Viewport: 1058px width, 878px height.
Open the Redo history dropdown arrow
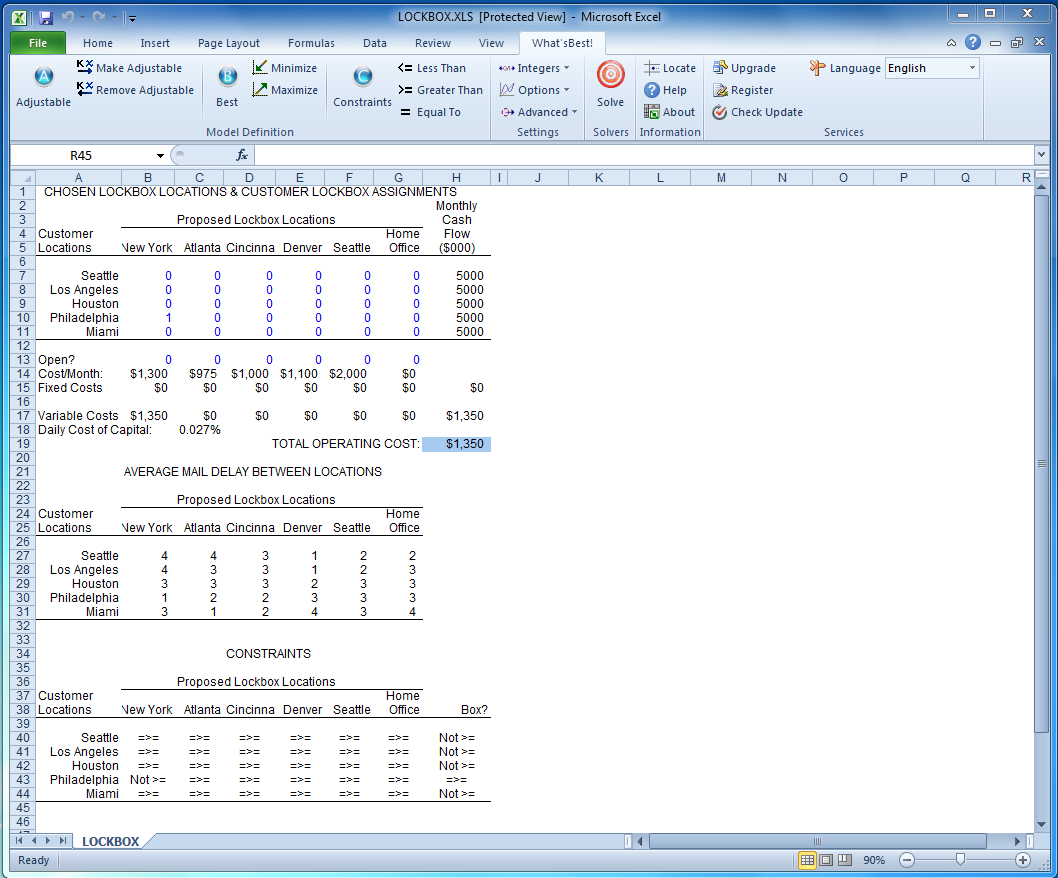pos(114,18)
